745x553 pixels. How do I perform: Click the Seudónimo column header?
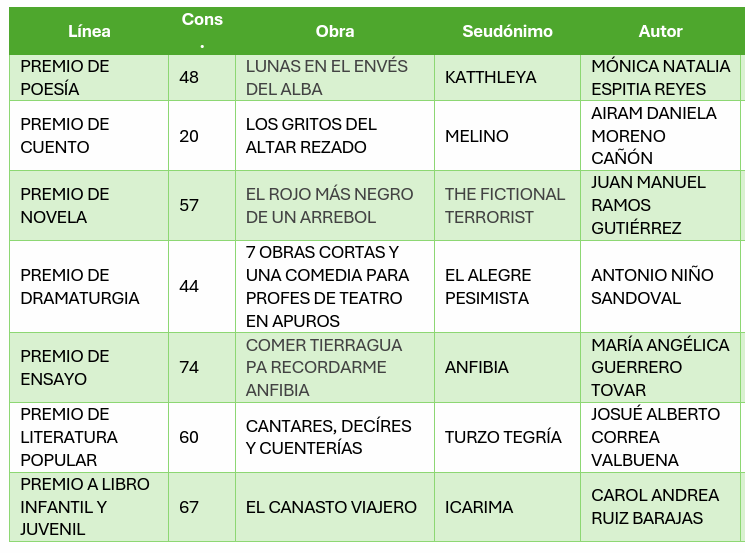point(507,31)
